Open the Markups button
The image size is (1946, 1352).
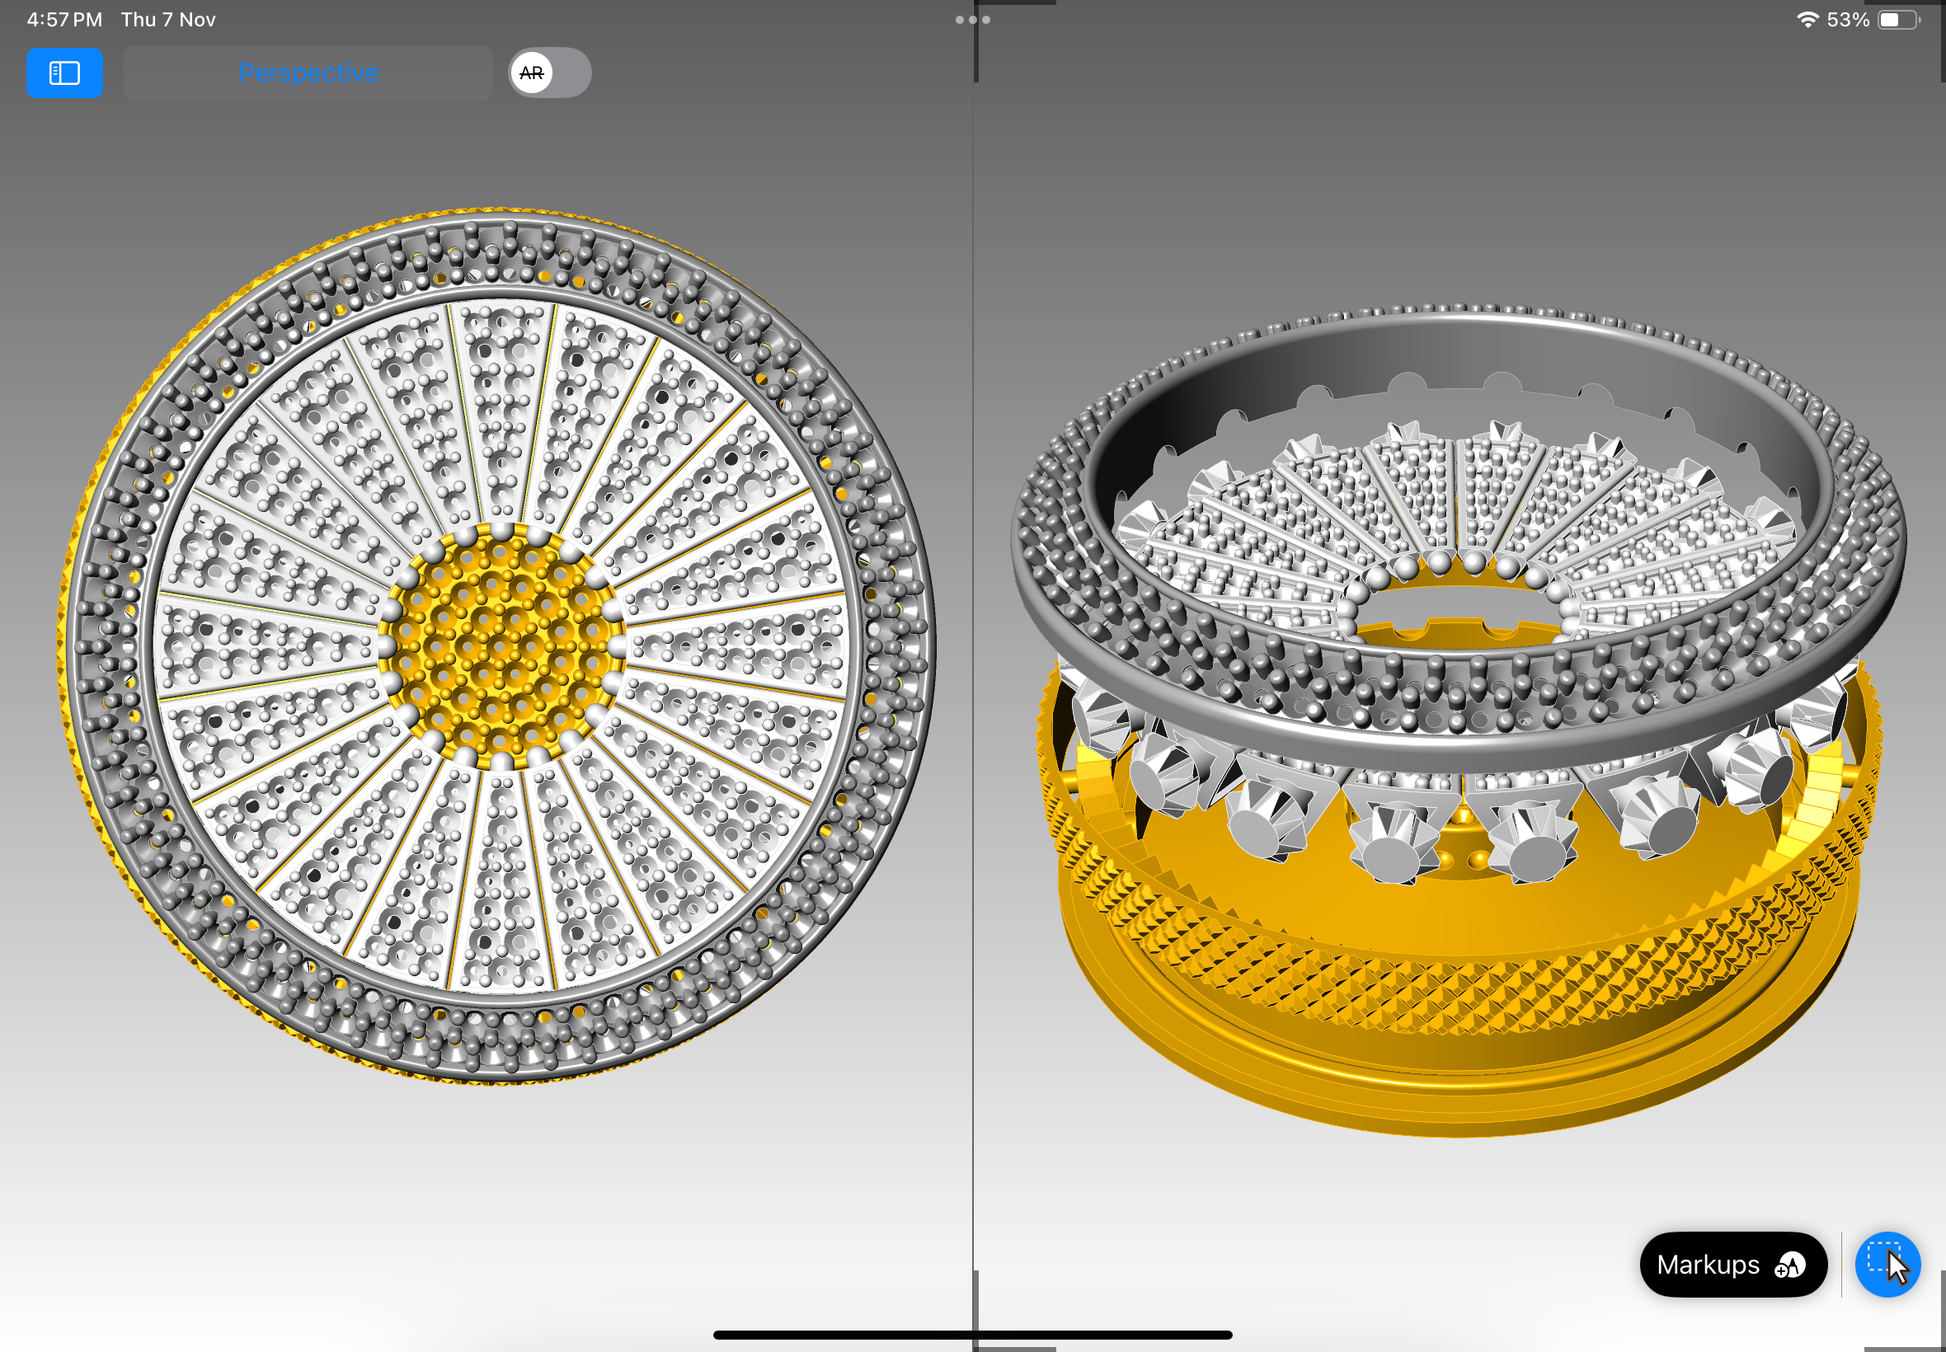1710,1265
